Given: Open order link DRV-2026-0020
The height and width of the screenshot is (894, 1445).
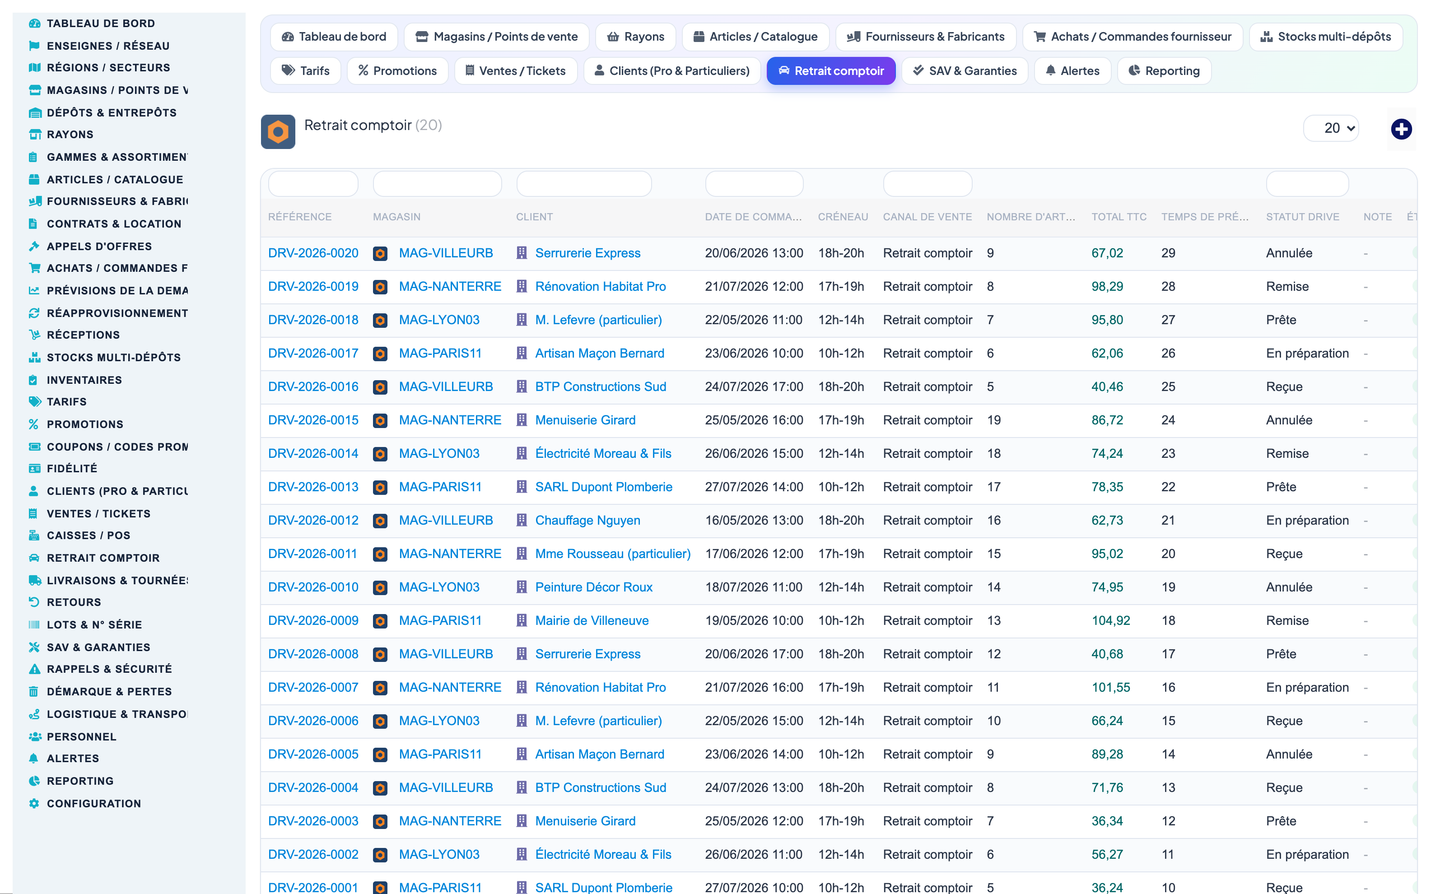Looking at the screenshot, I should click(313, 253).
